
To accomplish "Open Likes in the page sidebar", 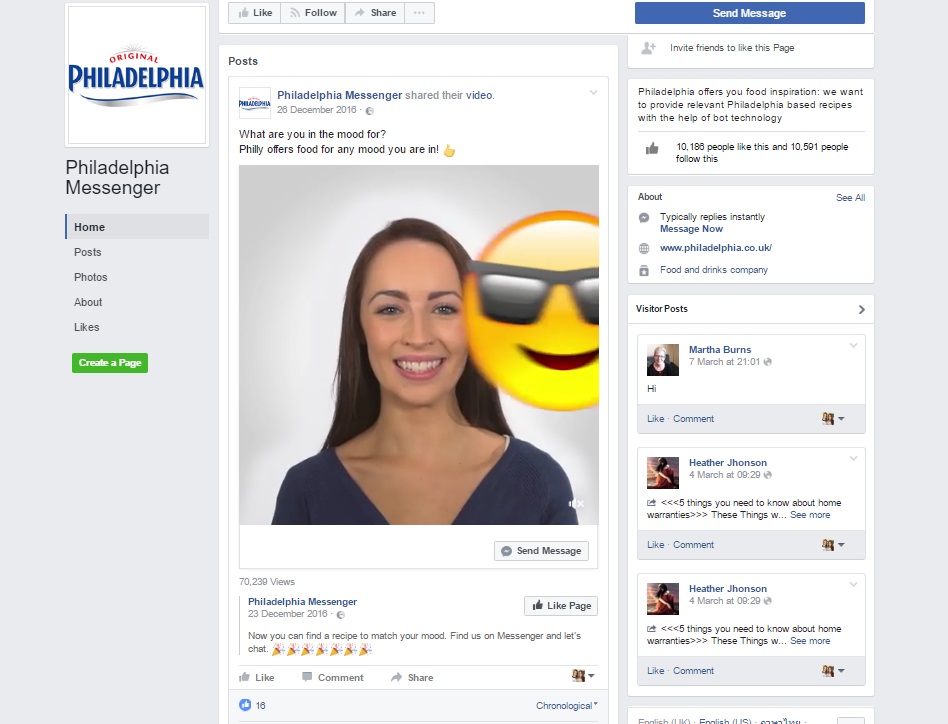I will pos(86,327).
